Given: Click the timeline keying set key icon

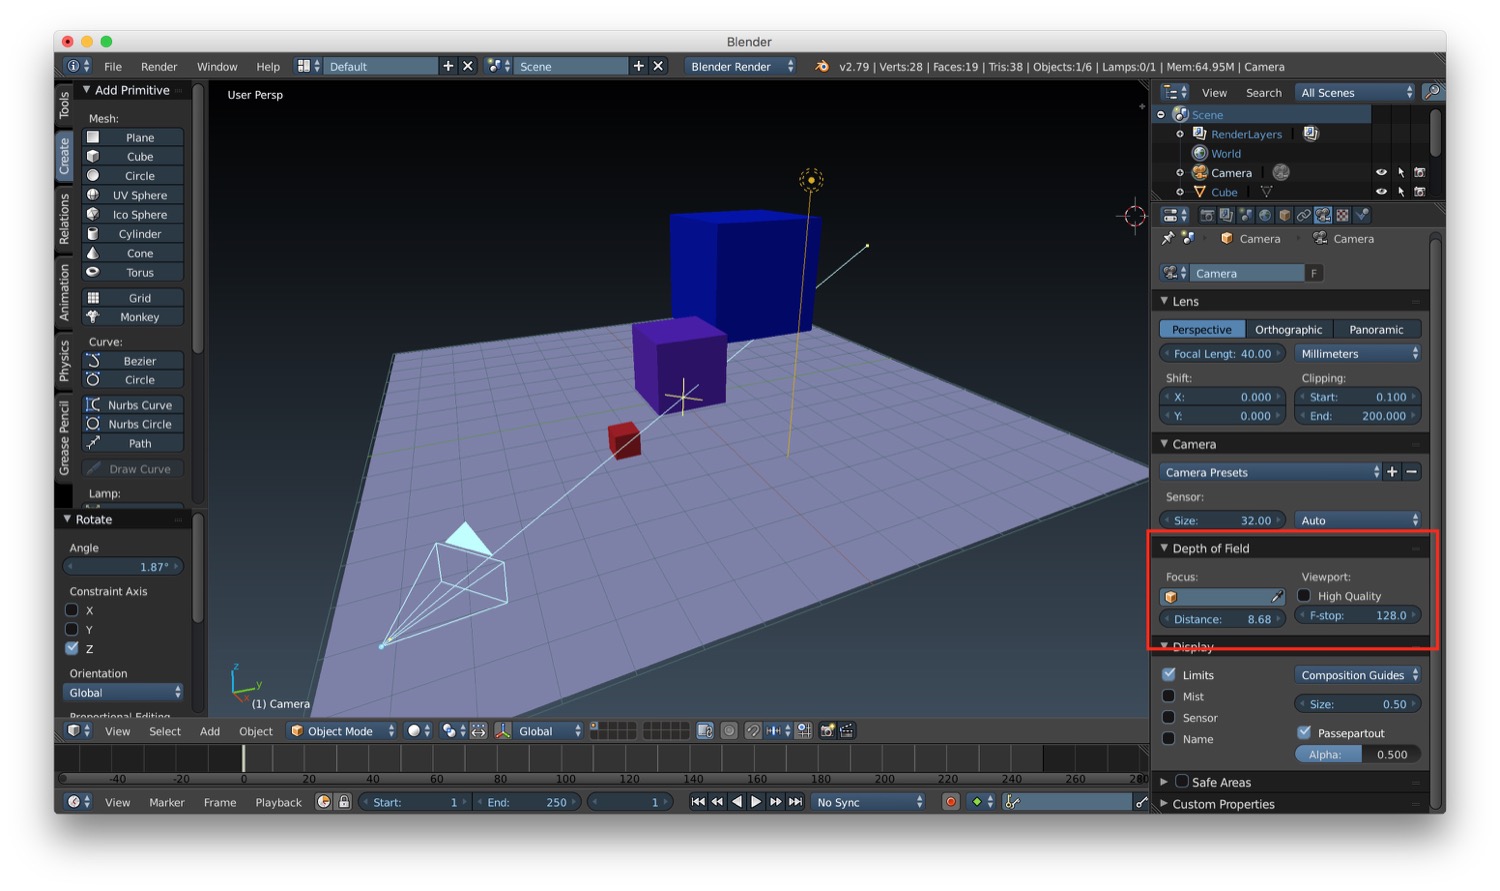Looking at the screenshot, I should click(x=1012, y=802).
